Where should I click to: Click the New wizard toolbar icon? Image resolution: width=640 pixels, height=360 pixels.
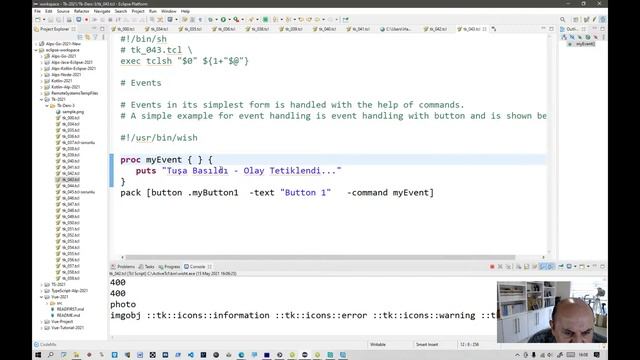coord(38,20)
